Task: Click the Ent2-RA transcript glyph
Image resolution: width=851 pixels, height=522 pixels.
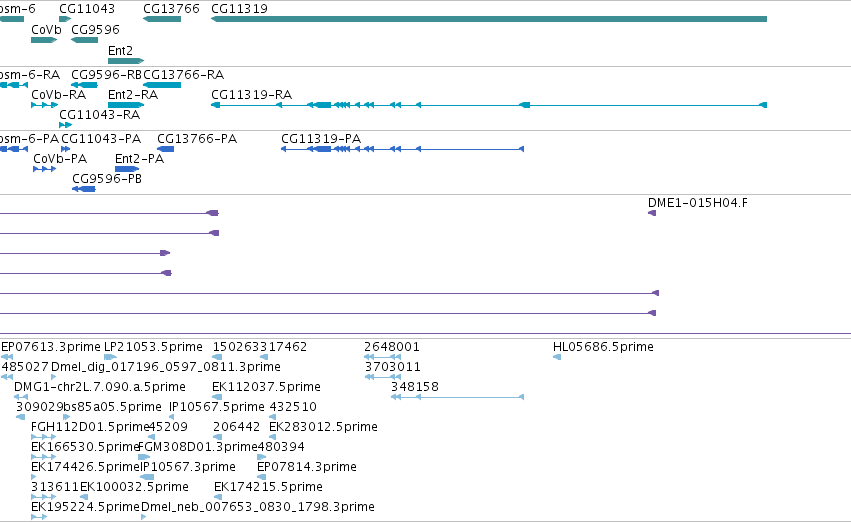Action: 126,105
